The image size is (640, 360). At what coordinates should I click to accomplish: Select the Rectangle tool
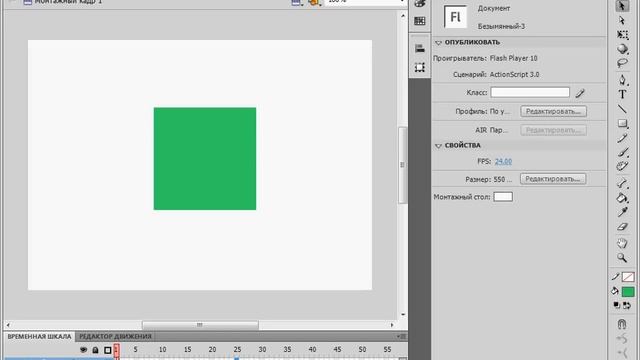pos(622,123)
